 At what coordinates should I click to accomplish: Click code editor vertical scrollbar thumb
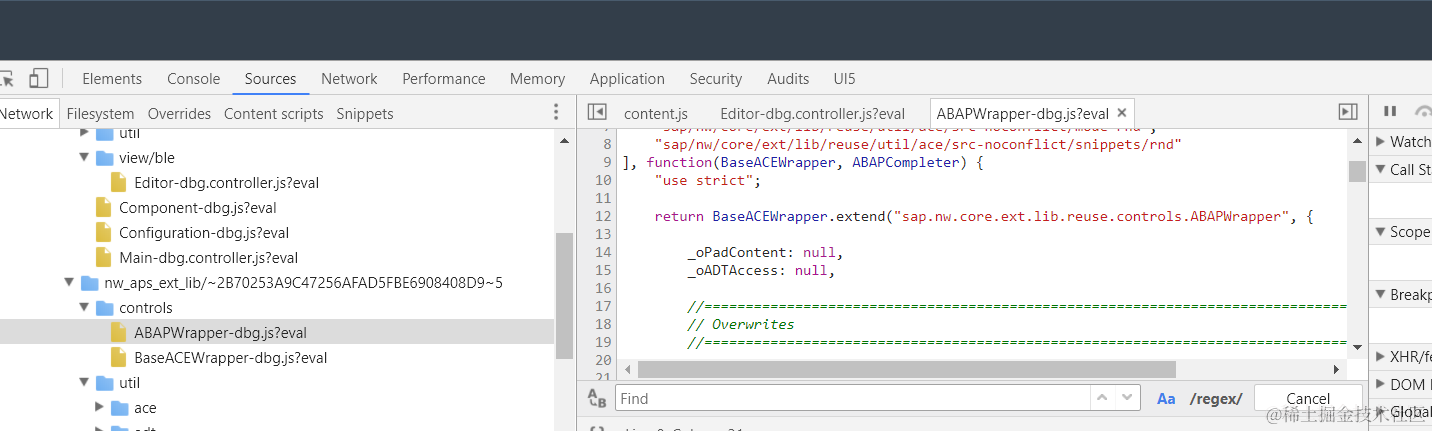coord(1357,171)
